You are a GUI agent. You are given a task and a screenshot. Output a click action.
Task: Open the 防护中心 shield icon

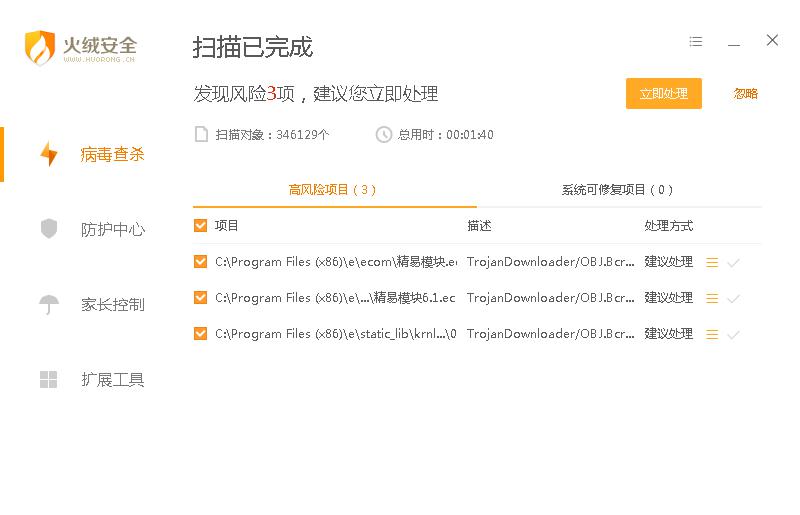pos(49,229)
